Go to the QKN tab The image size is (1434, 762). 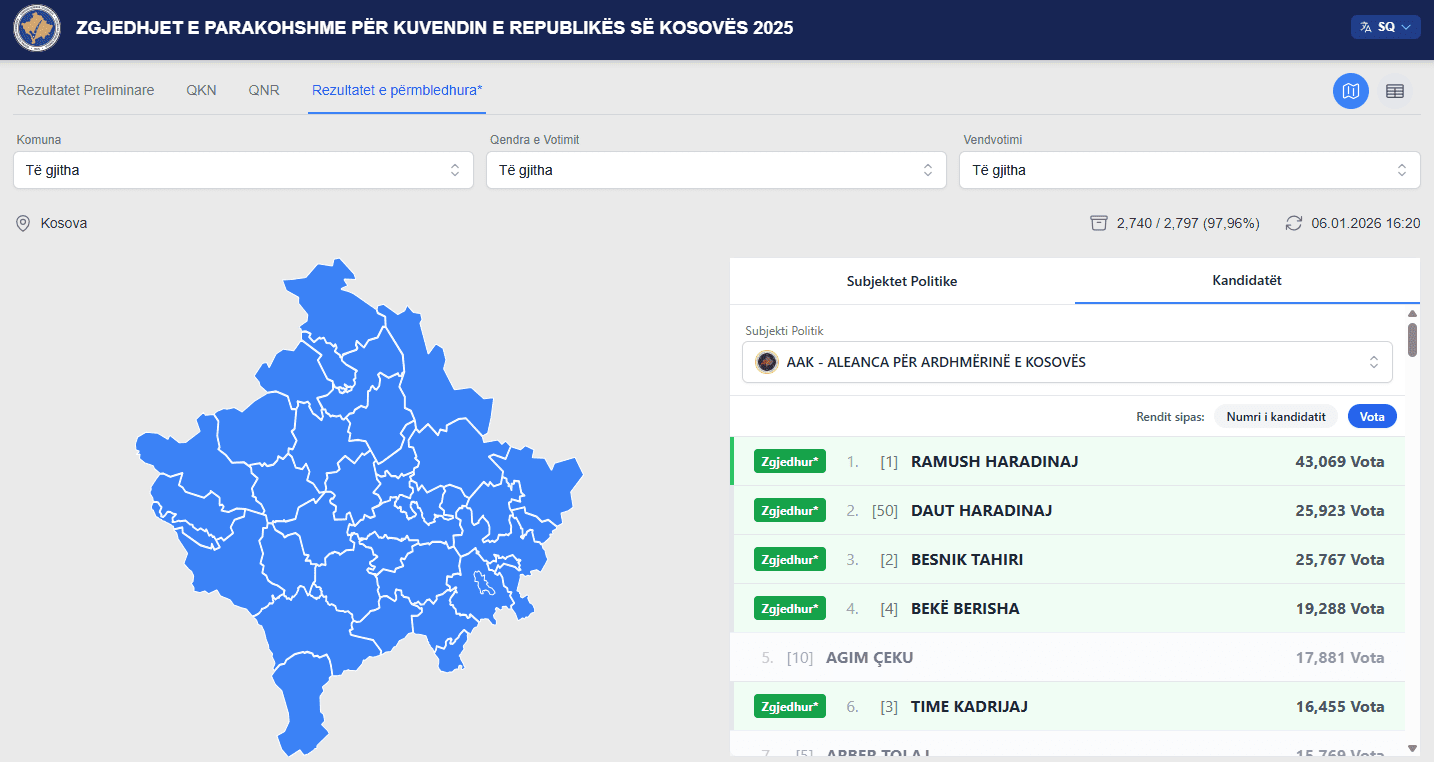[201, 90]
